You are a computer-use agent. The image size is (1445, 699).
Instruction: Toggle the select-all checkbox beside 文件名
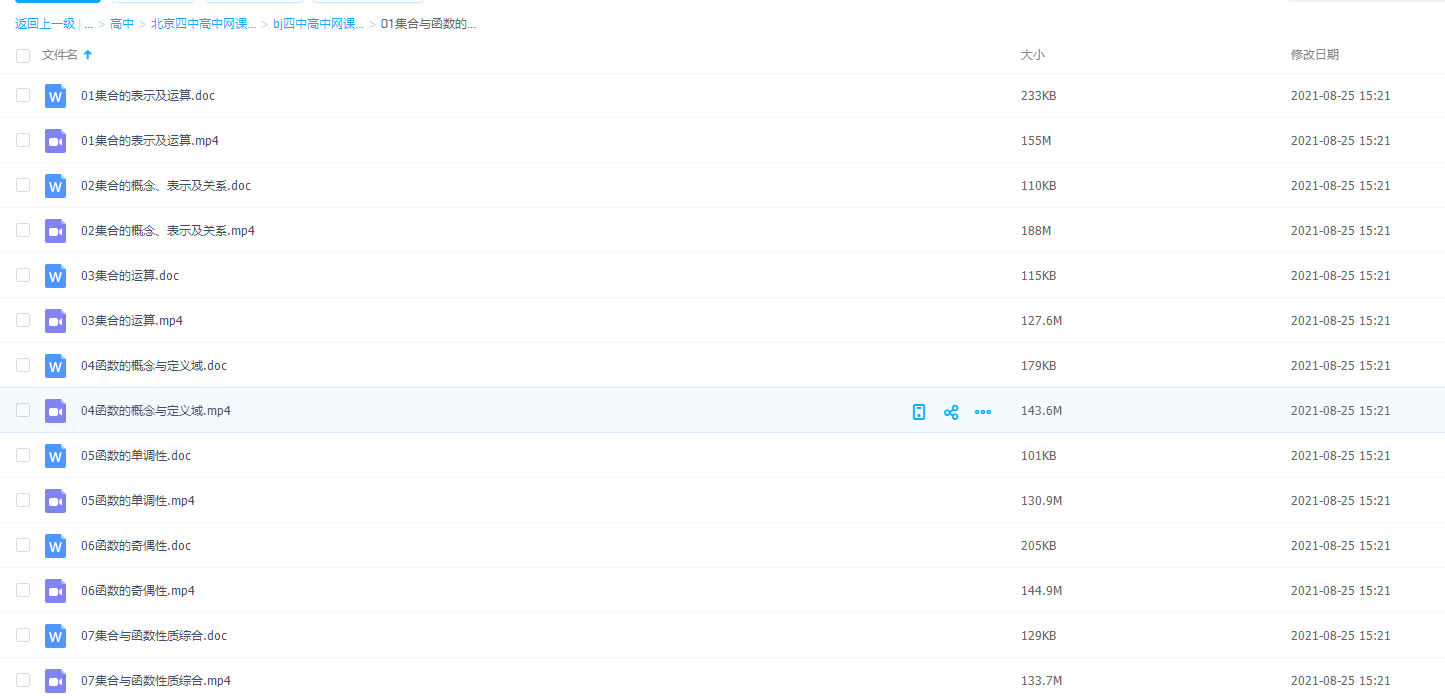pyautogui.click(x=23, y=56)
